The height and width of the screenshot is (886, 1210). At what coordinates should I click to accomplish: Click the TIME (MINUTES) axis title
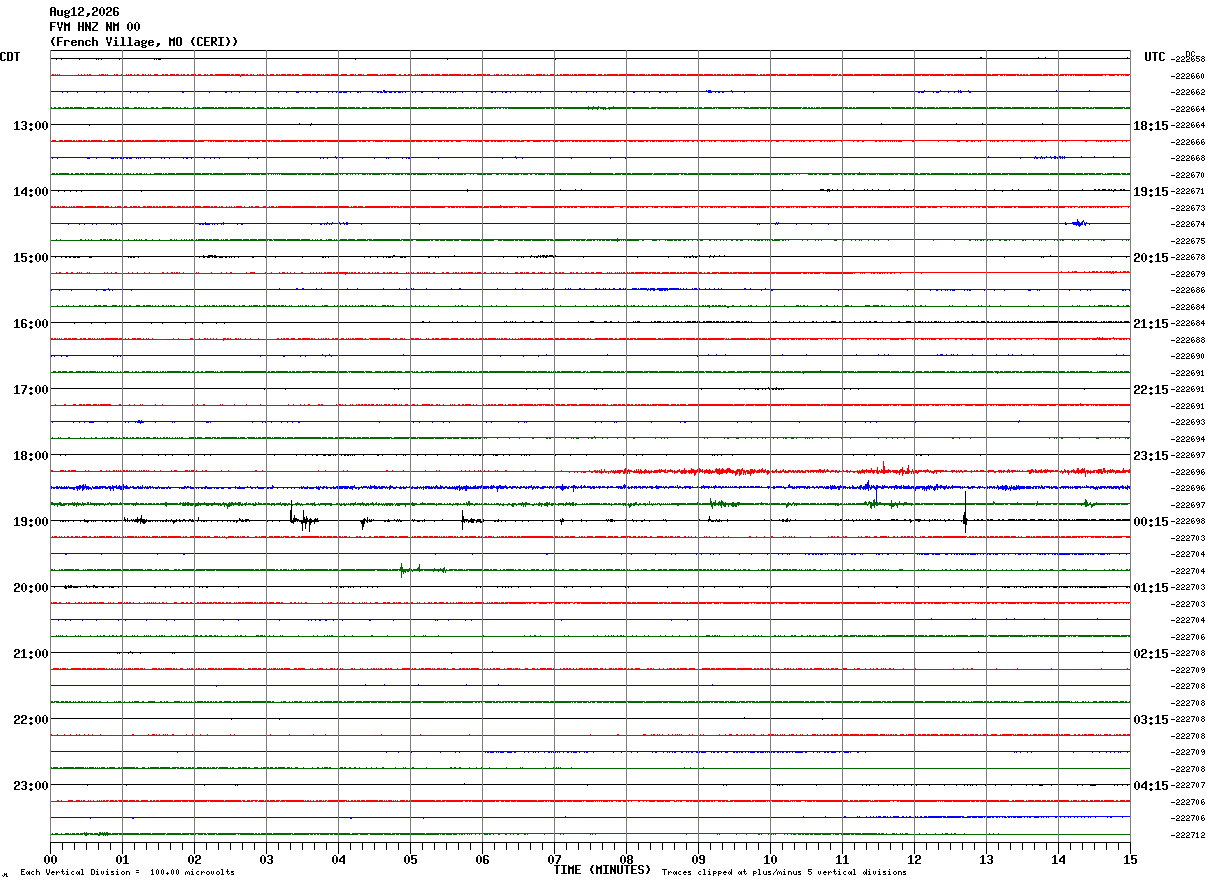click(x=602, y=870)
